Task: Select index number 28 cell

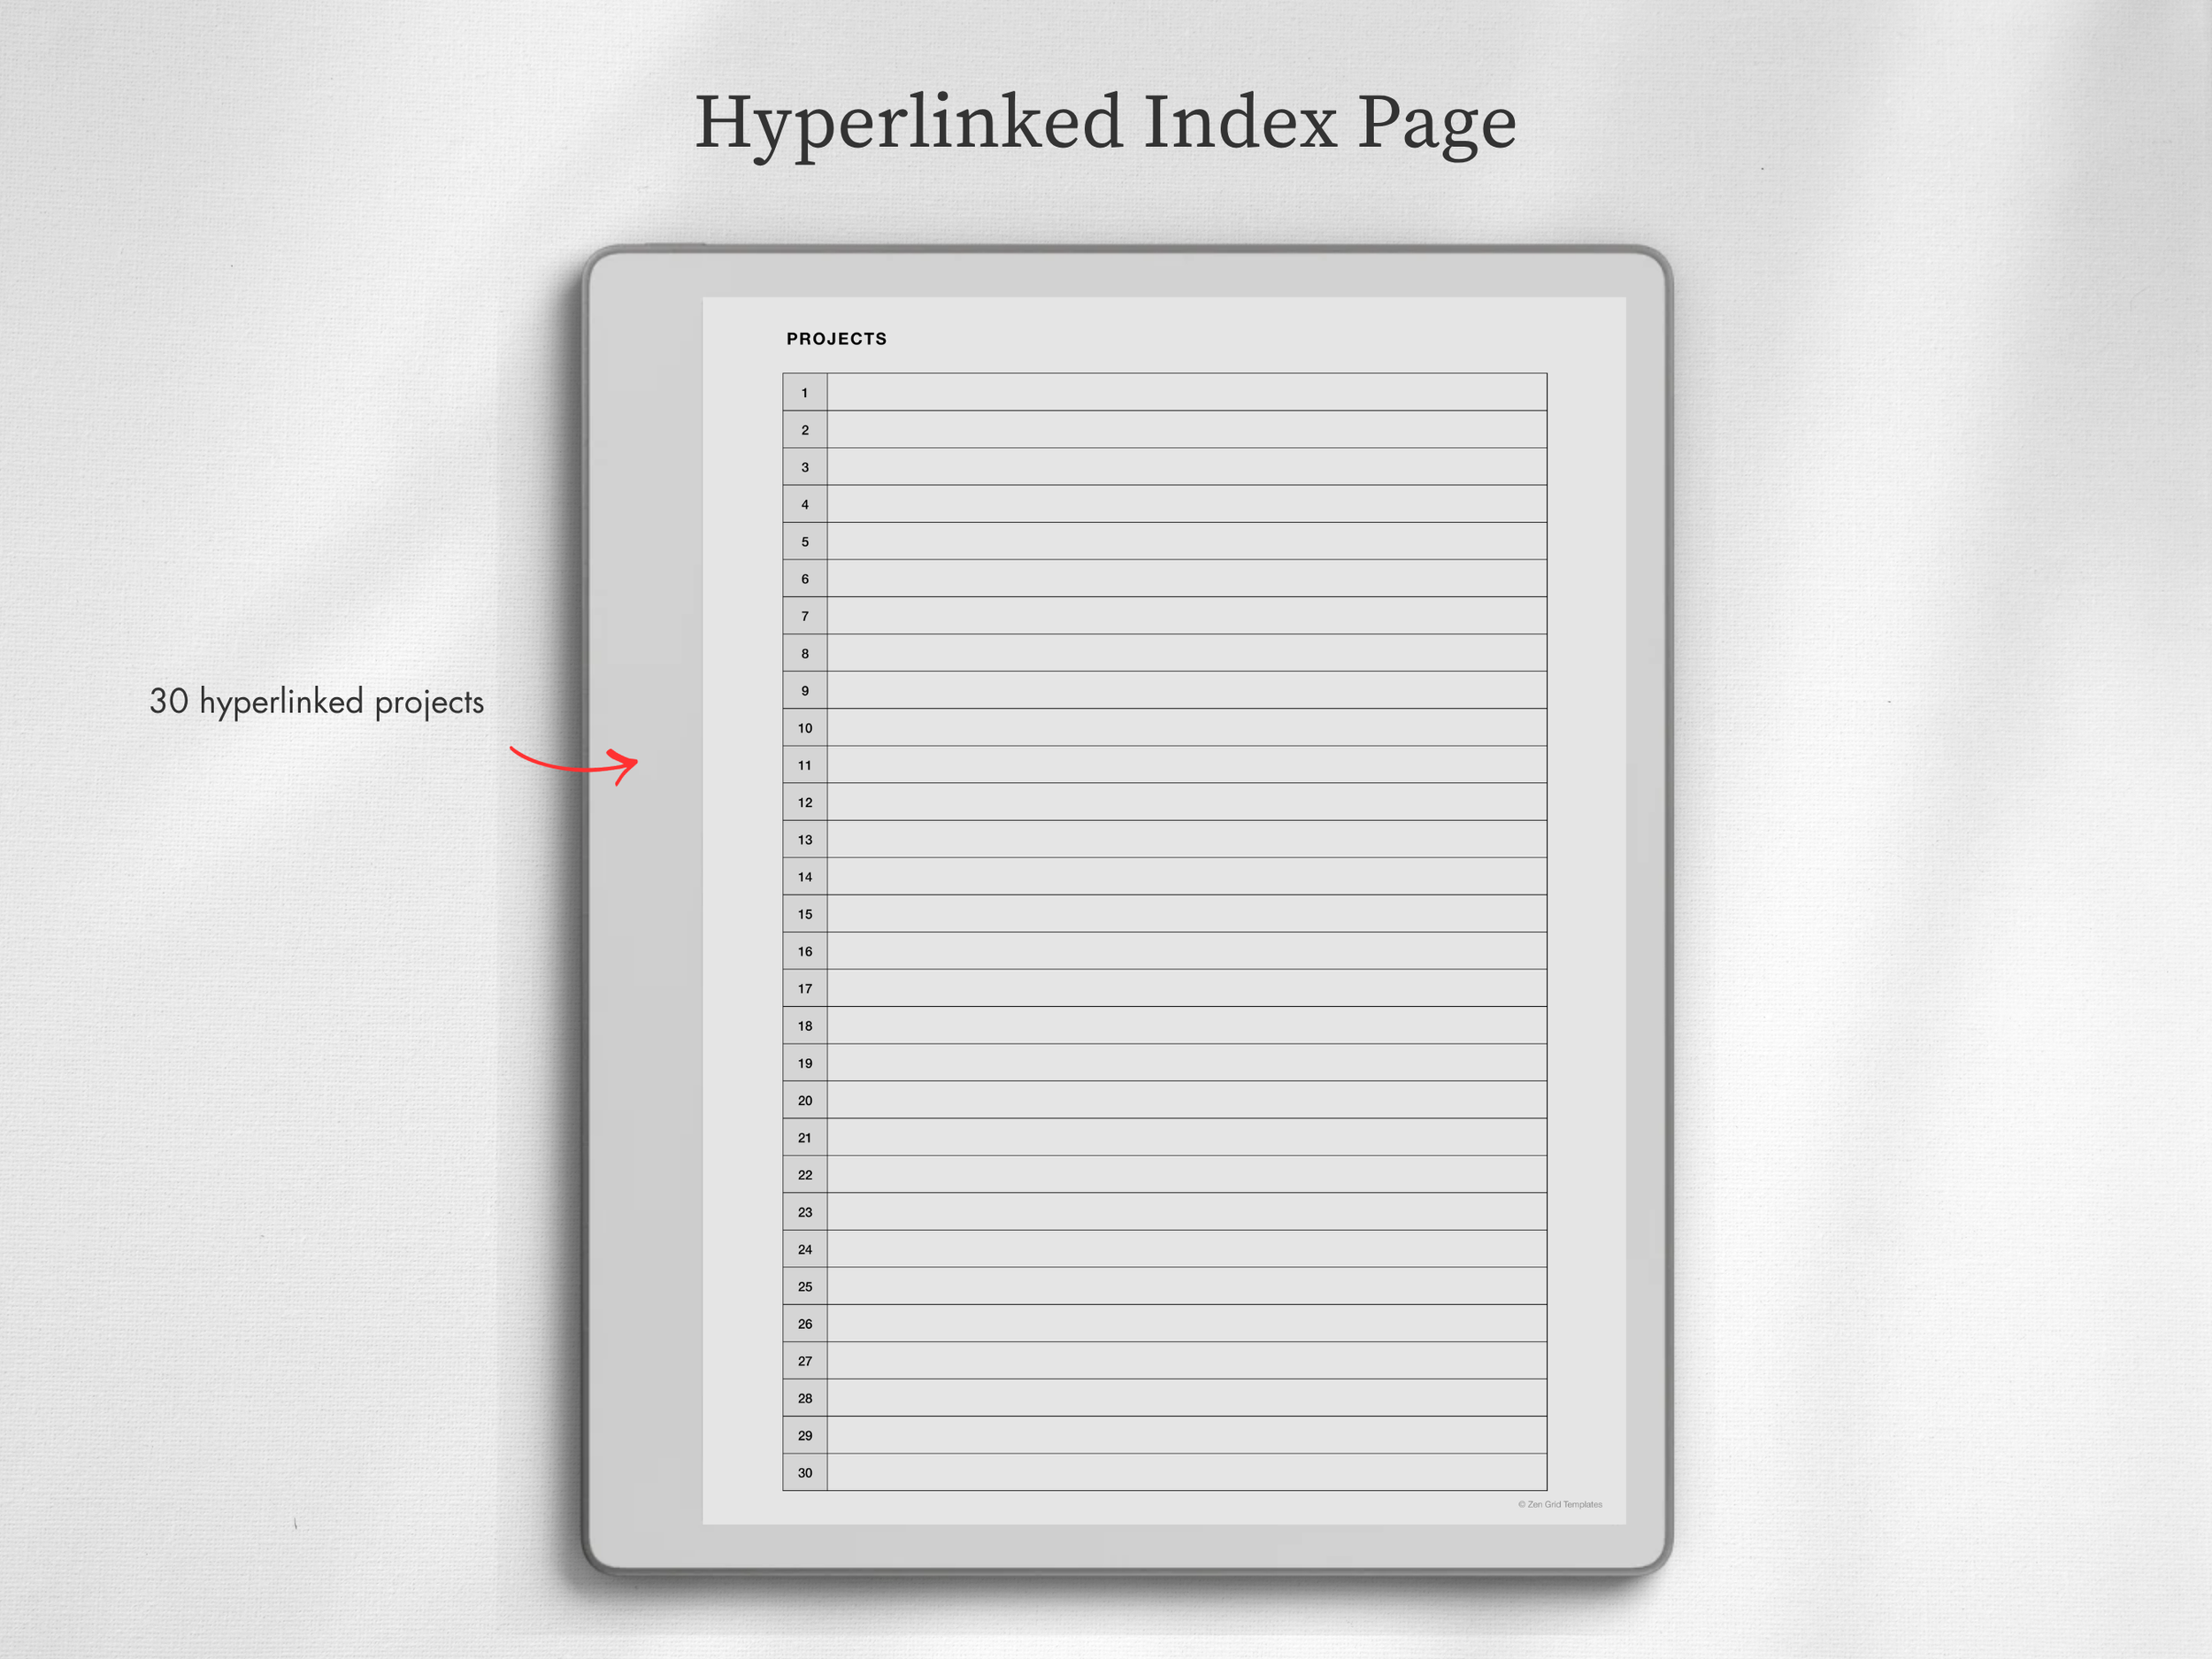Action: click(x=805, y=1398)
